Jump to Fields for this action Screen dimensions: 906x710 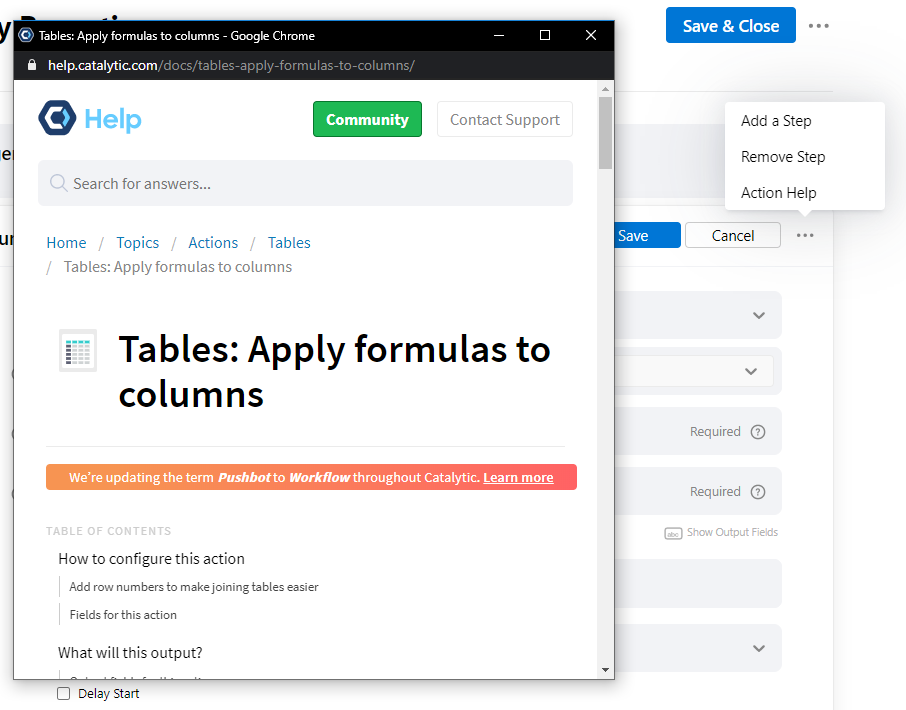[123, 615]
